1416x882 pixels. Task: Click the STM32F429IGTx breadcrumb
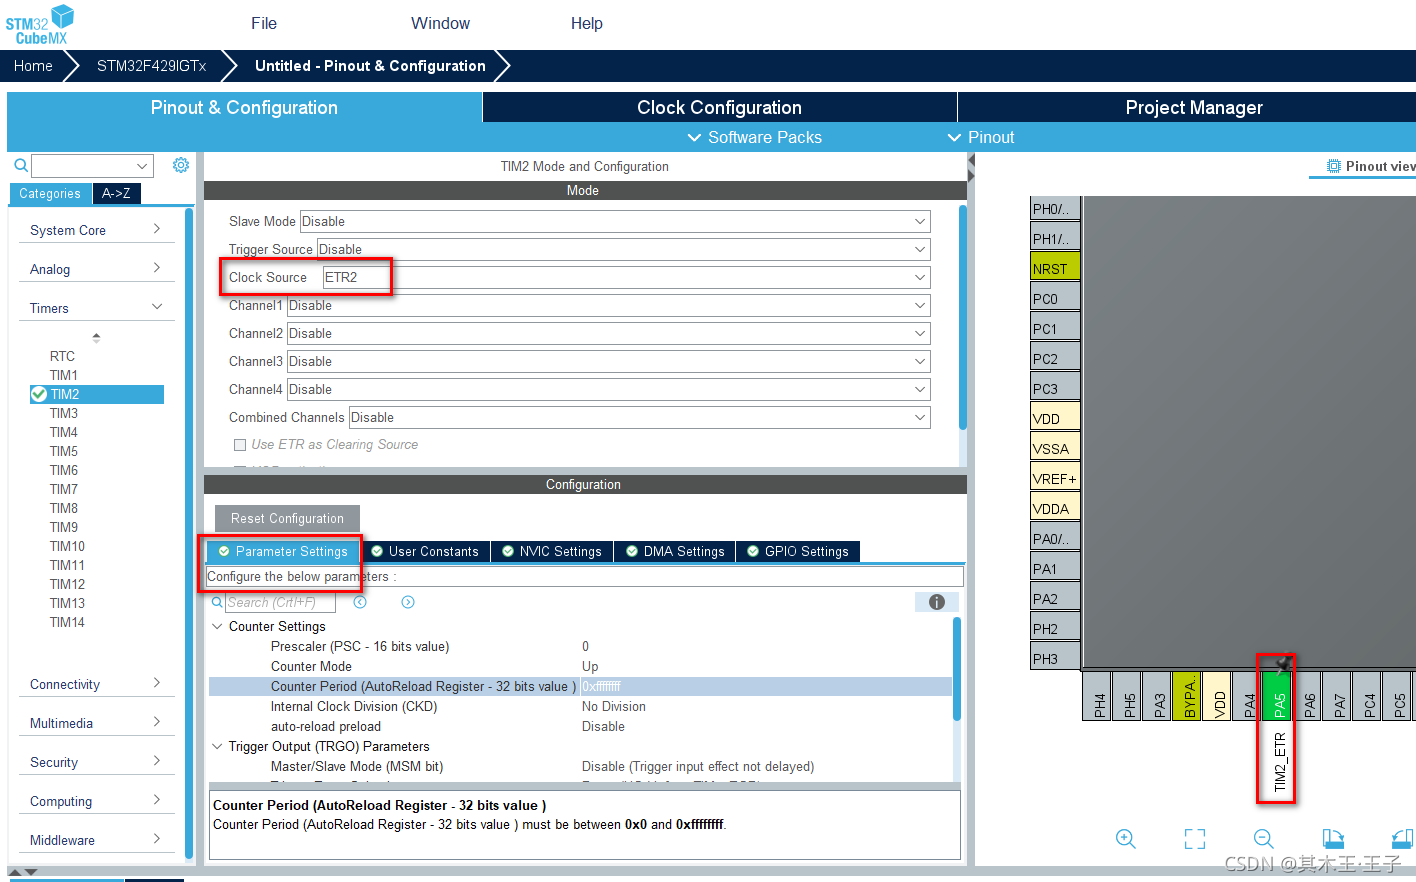[151, 66]
